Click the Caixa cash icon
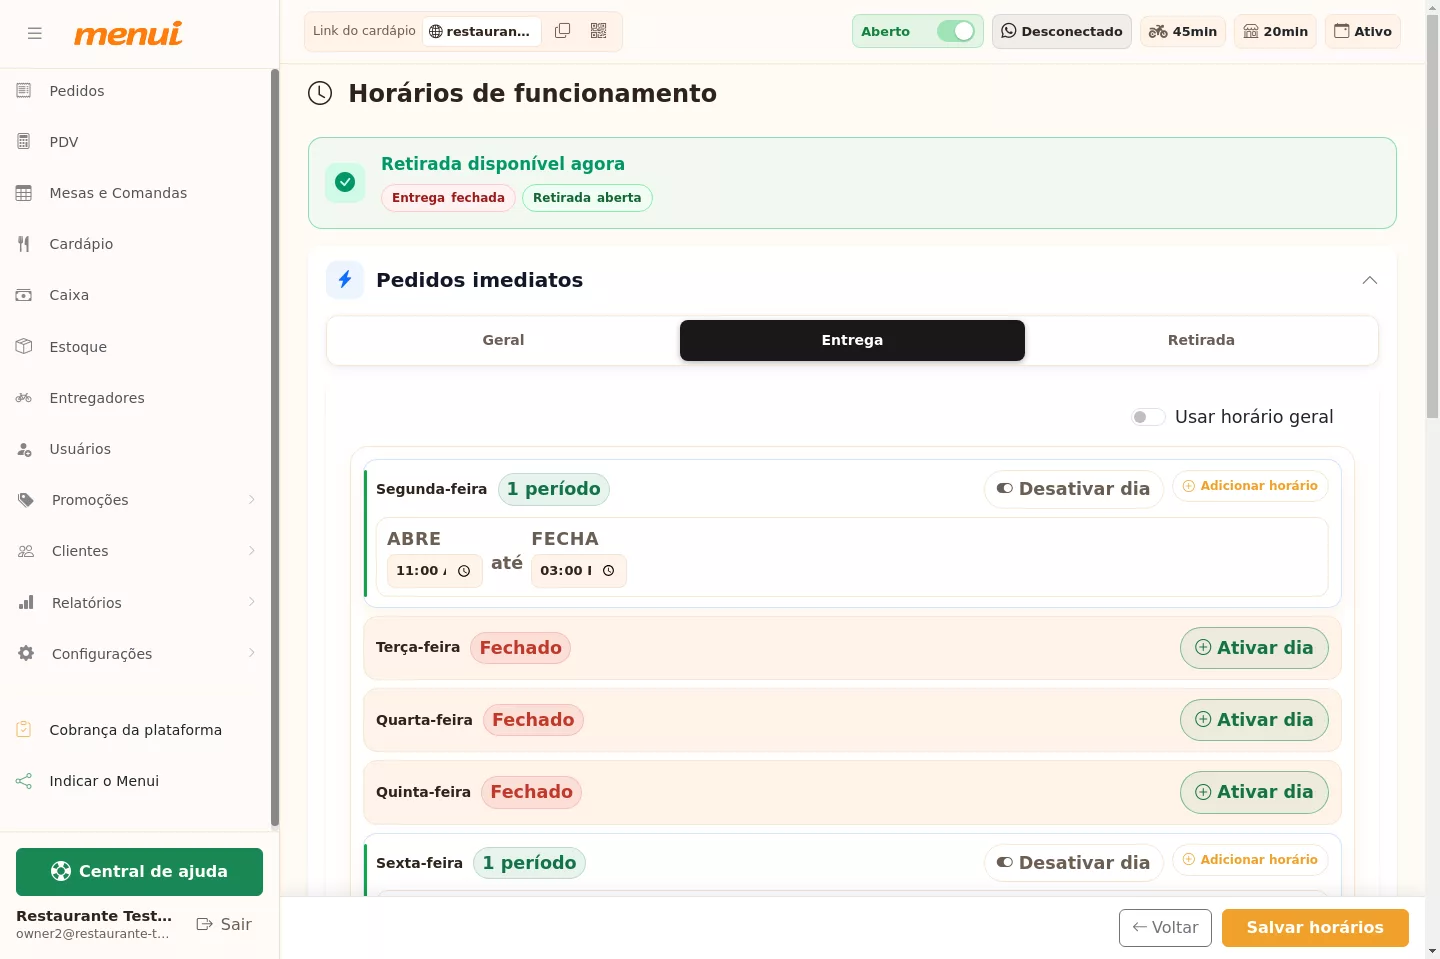 (x=24, y=295)
